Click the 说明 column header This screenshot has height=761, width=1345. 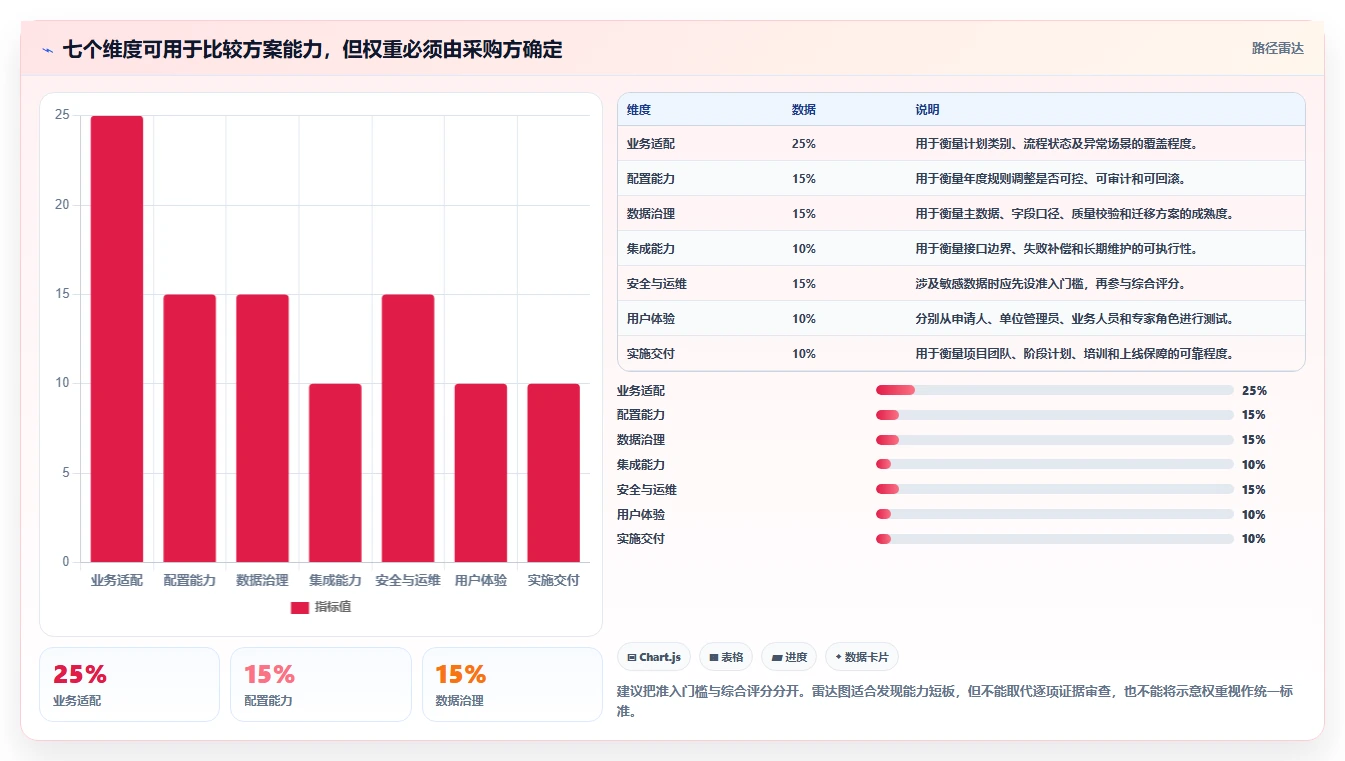(927, 110)
